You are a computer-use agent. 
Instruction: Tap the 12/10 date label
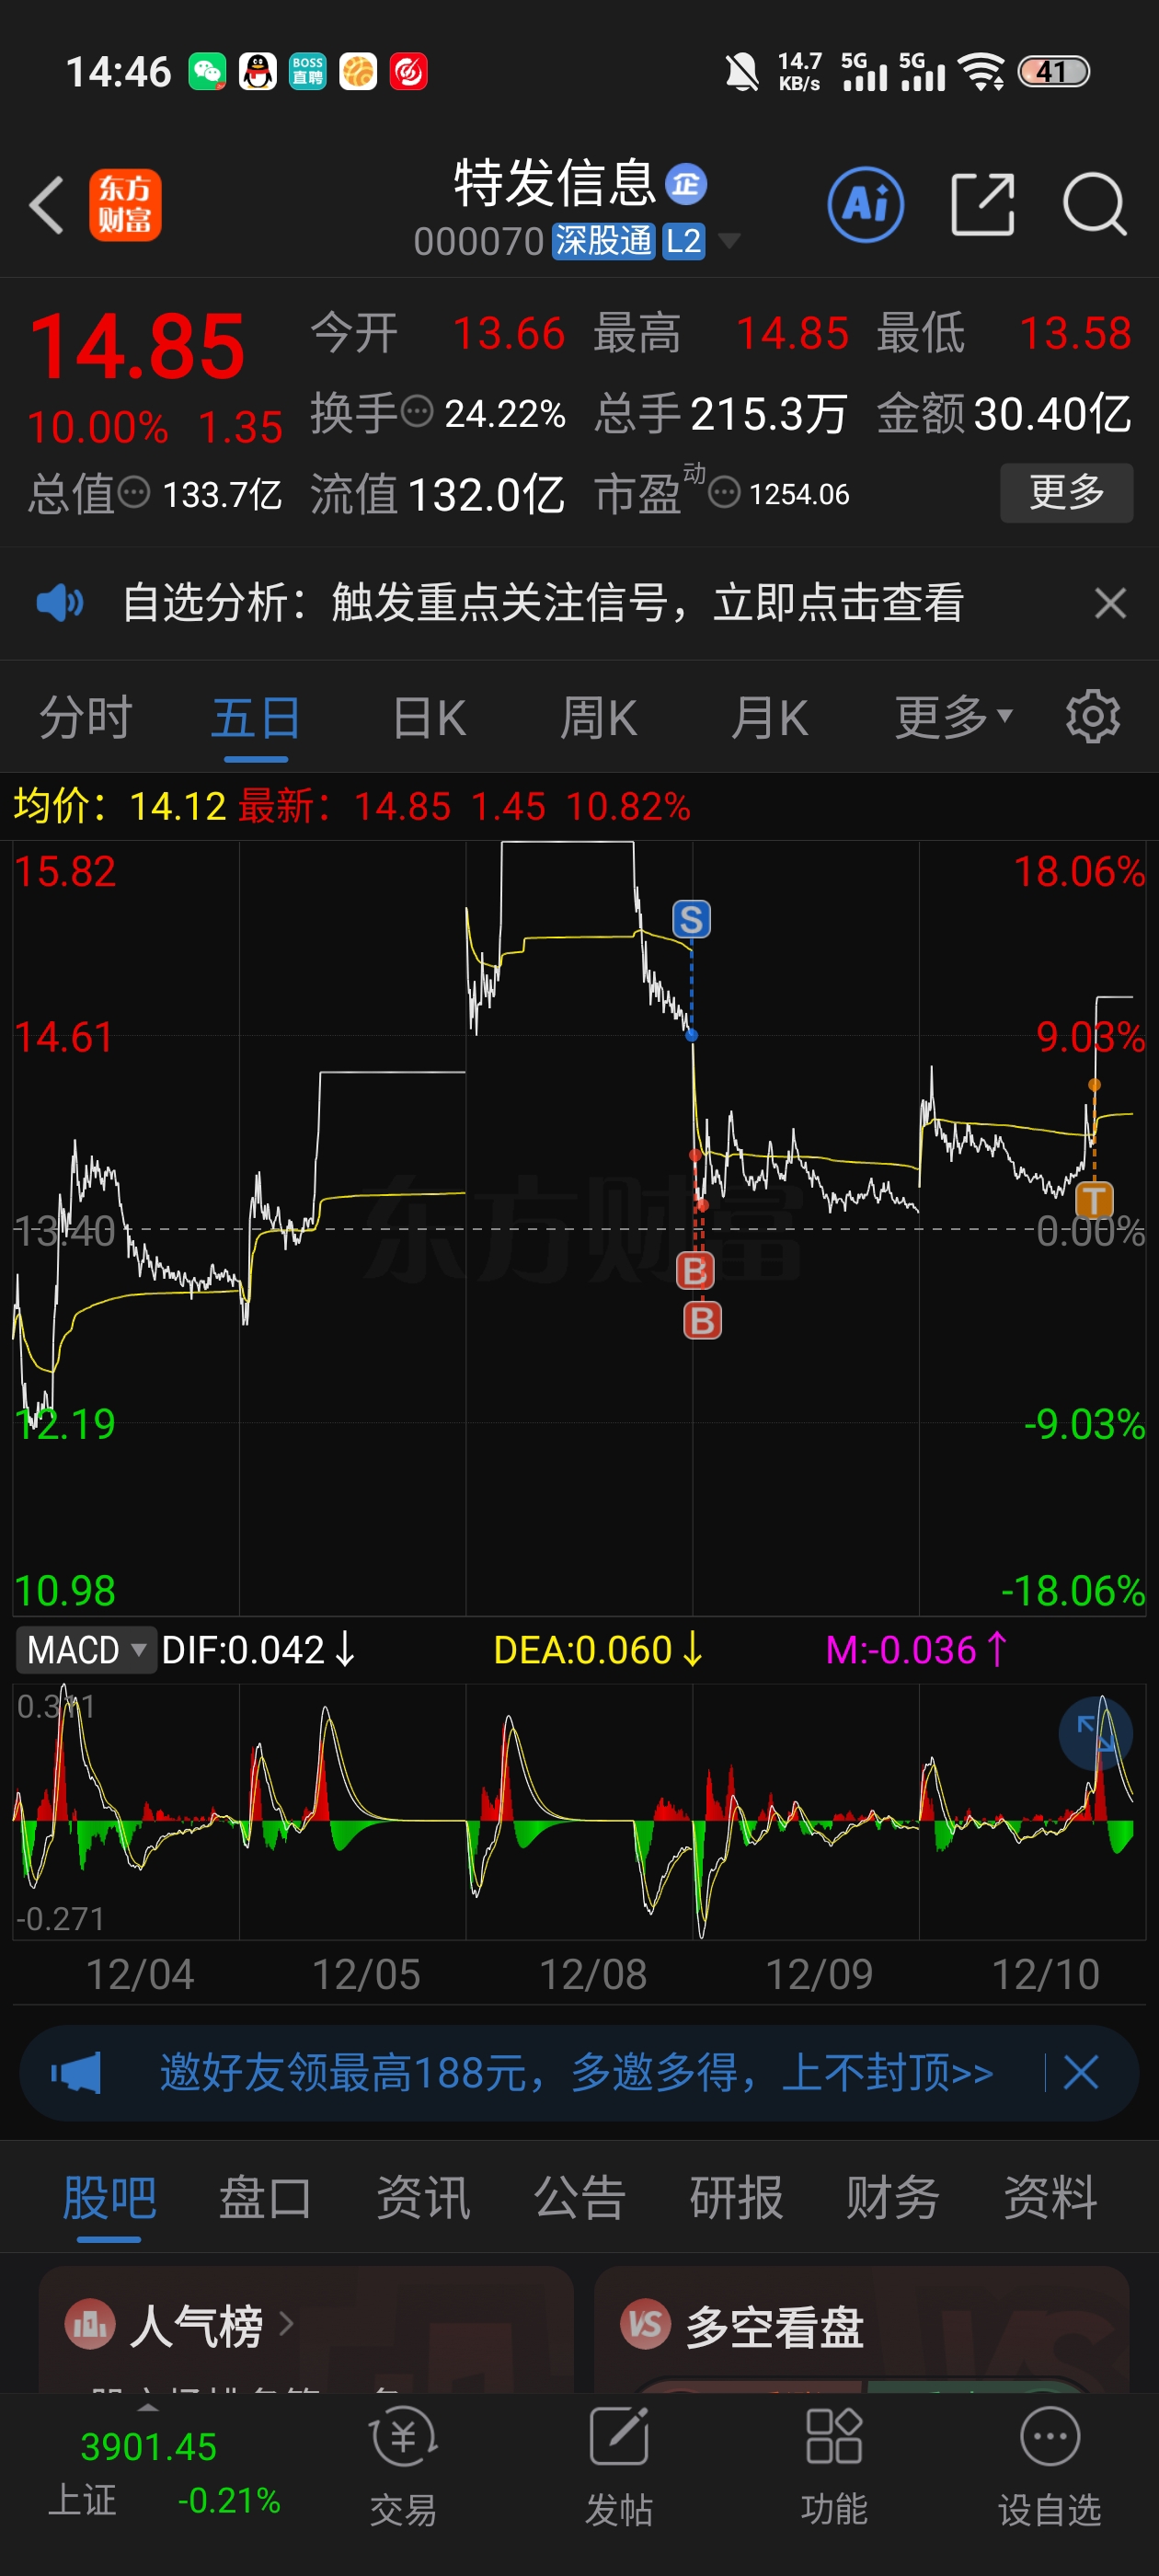[1045, 1975]
